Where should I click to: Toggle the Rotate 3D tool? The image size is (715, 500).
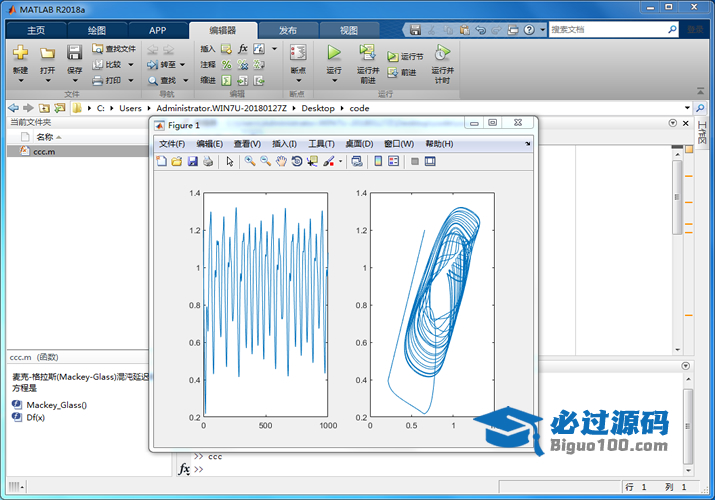(297, 161)
